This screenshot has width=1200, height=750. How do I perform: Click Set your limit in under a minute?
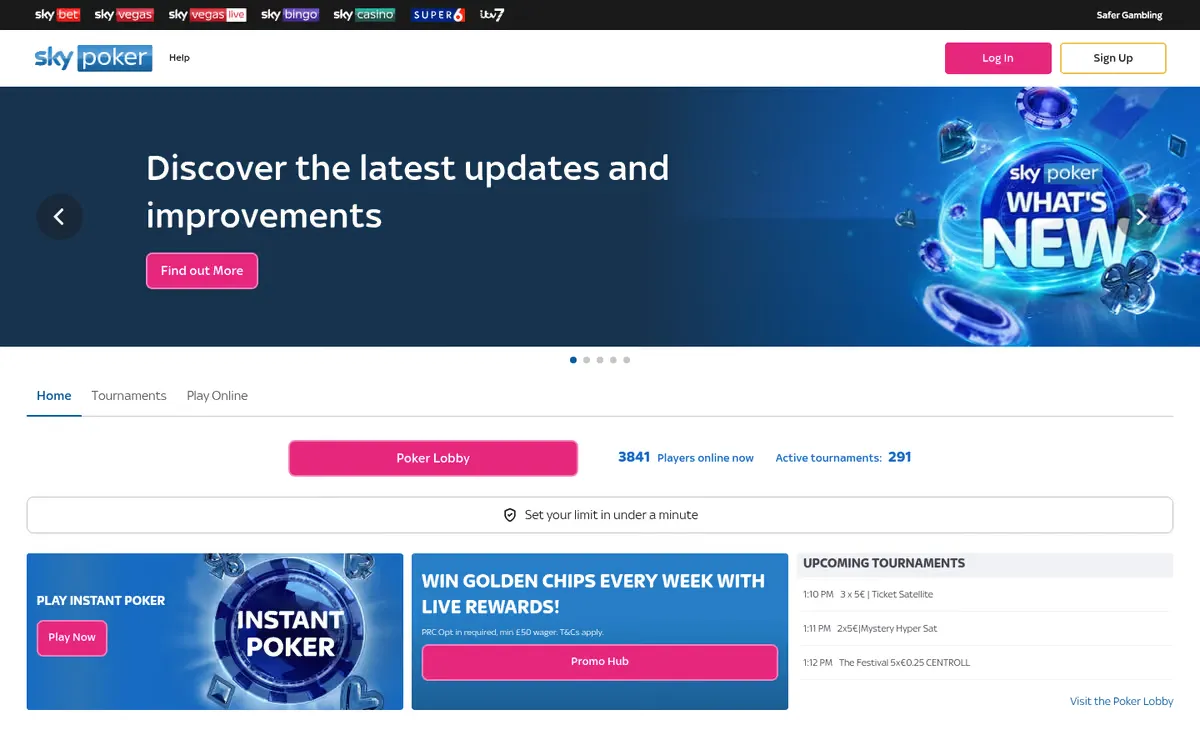point(600,515)
